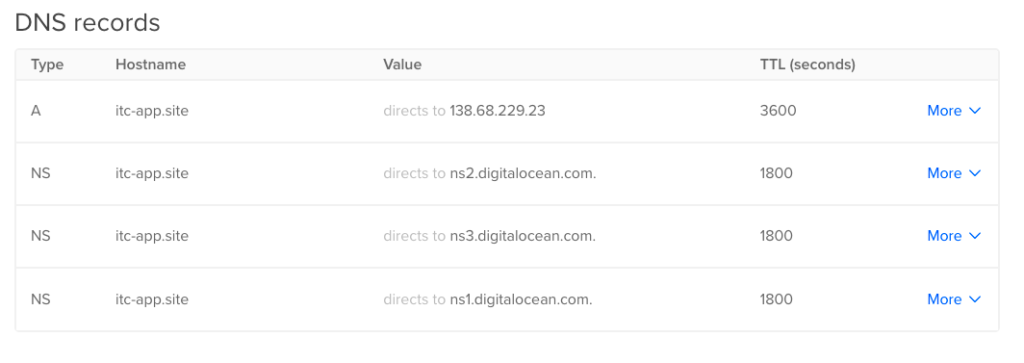This screenshot has height=363, width=1024.
Task: Click the chevron beside More on ns1 row
Action: pos(975,299)
